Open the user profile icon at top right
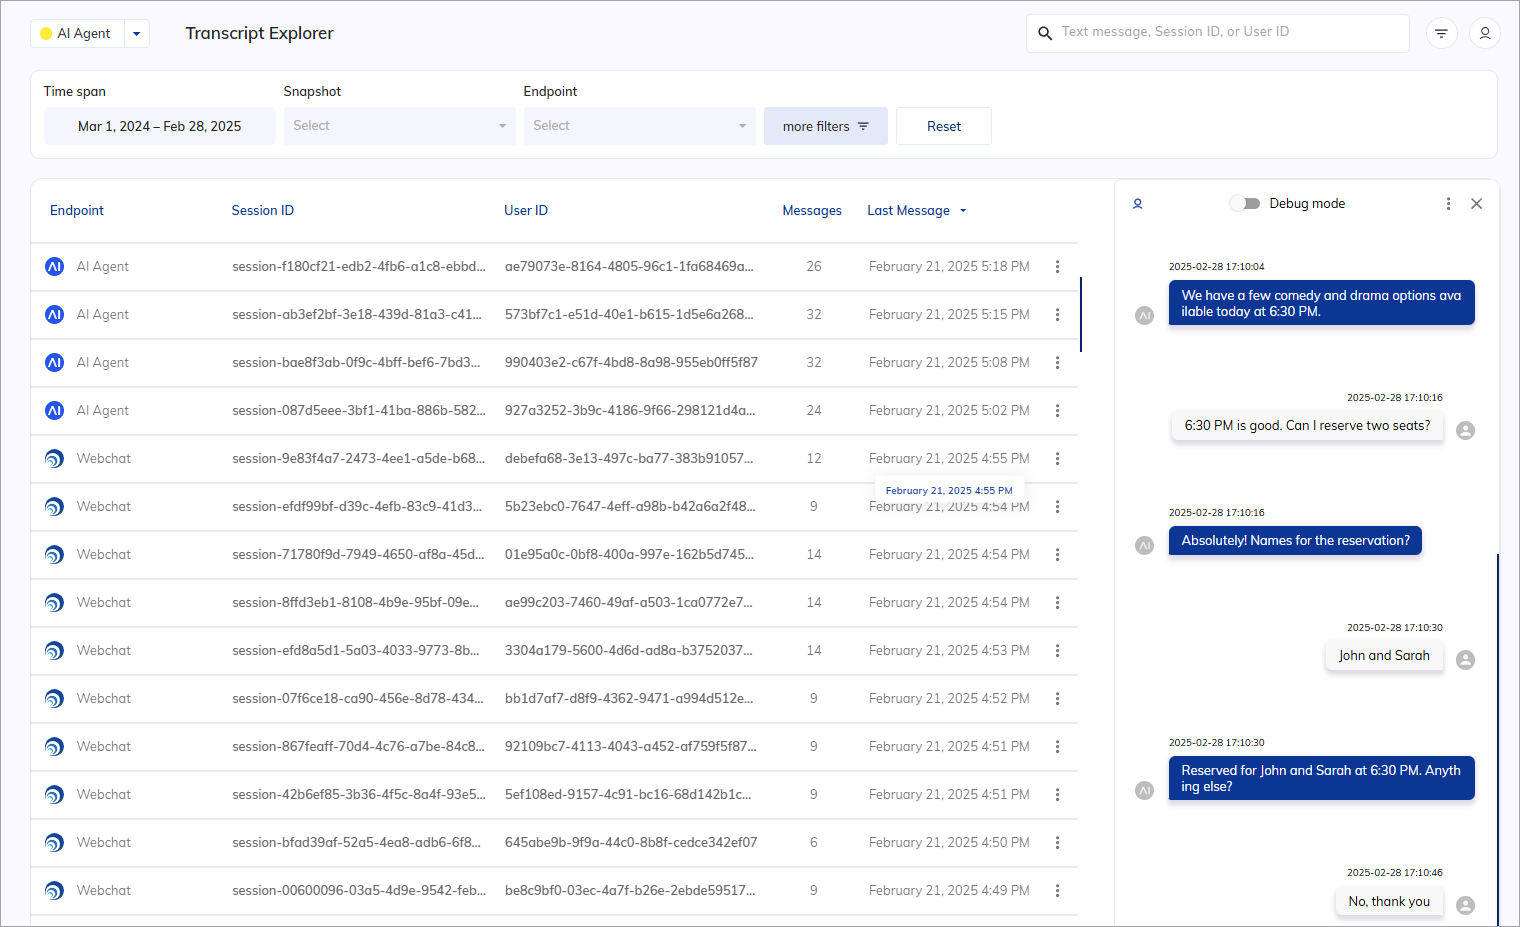1520x927 pixels. [x=1484, y=33]
